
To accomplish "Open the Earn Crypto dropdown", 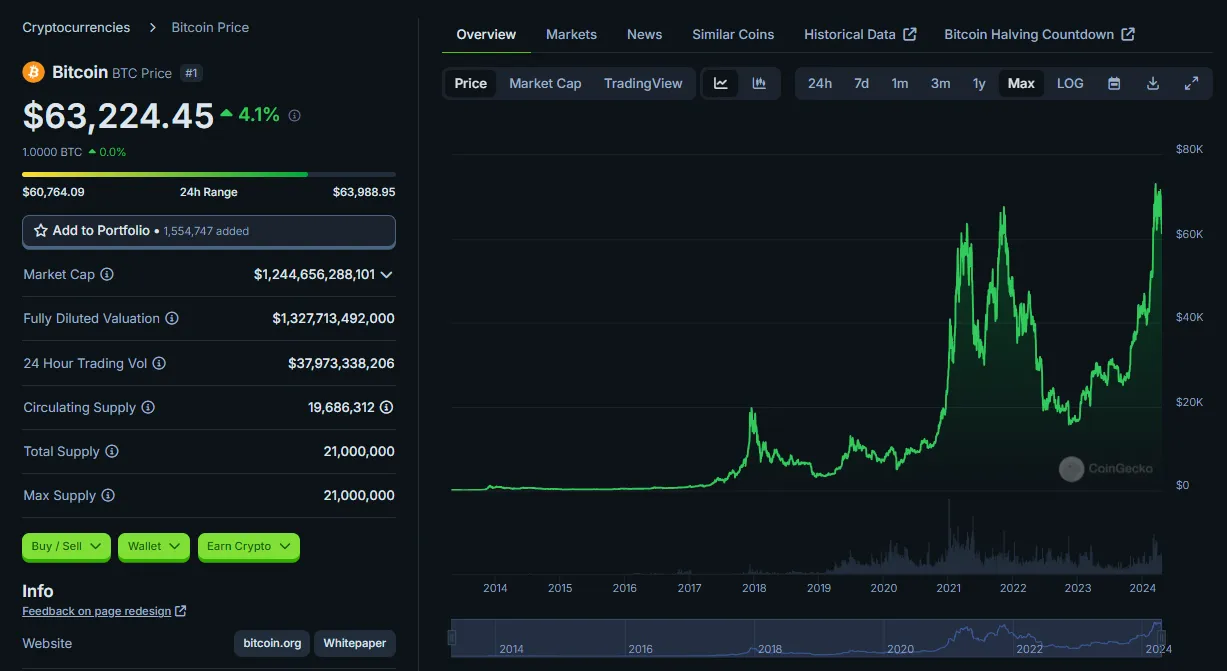I will (x=248, y=546).
